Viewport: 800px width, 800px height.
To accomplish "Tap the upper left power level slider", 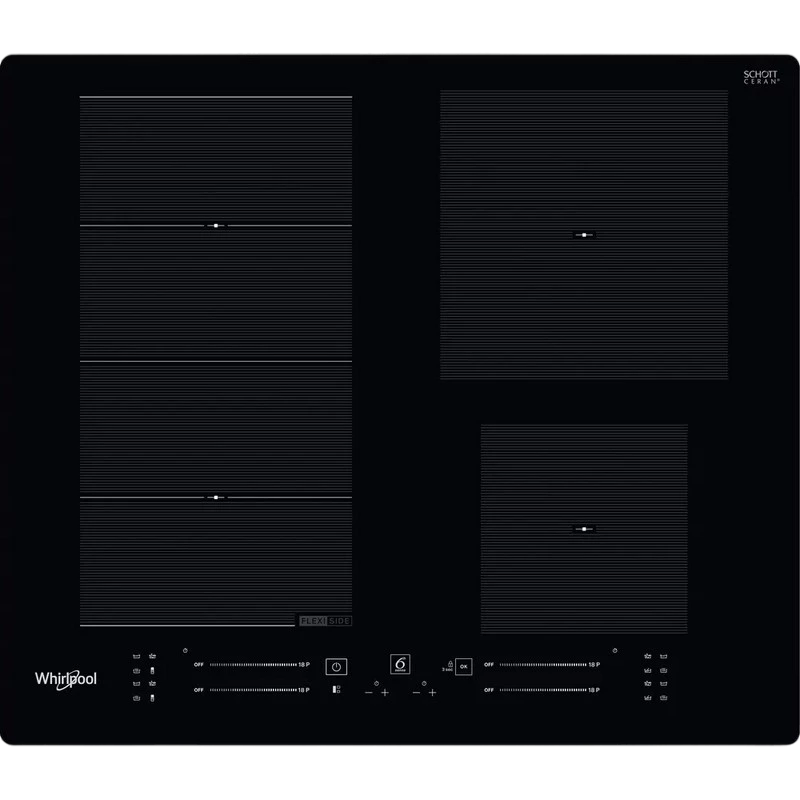I will point(253,665).
